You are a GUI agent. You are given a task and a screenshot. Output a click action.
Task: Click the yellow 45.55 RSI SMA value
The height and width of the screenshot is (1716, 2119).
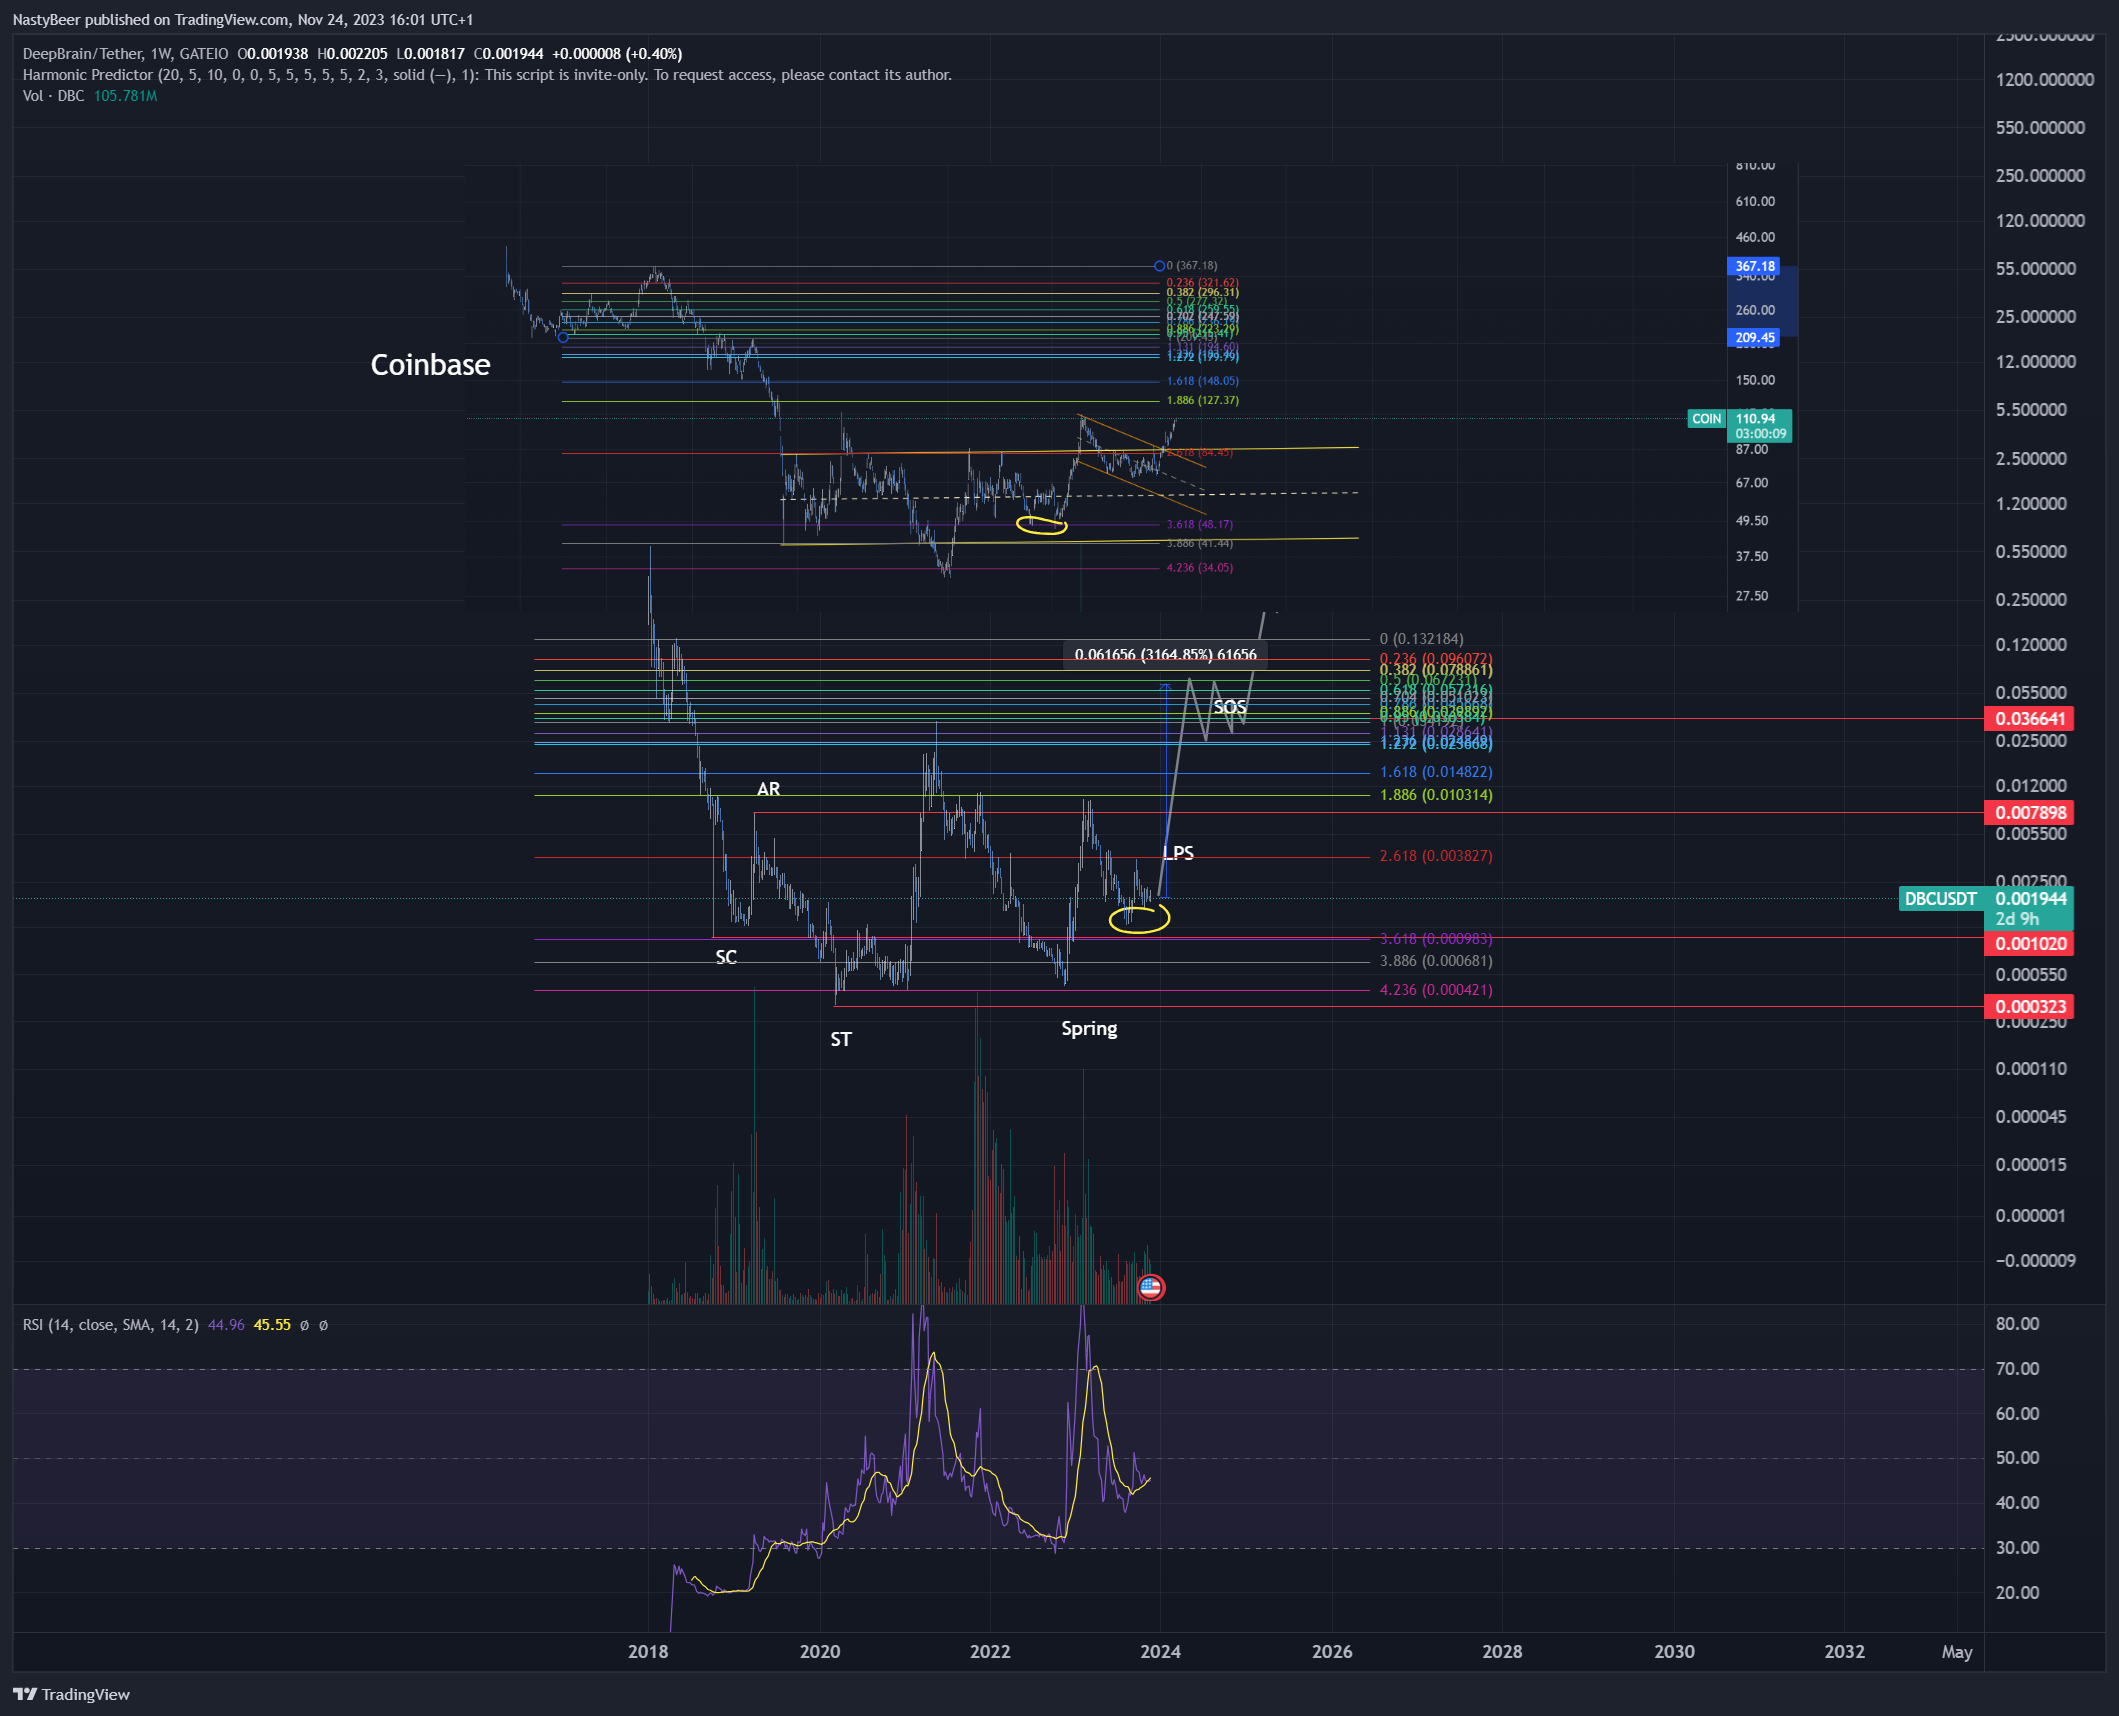point(272,1325)
